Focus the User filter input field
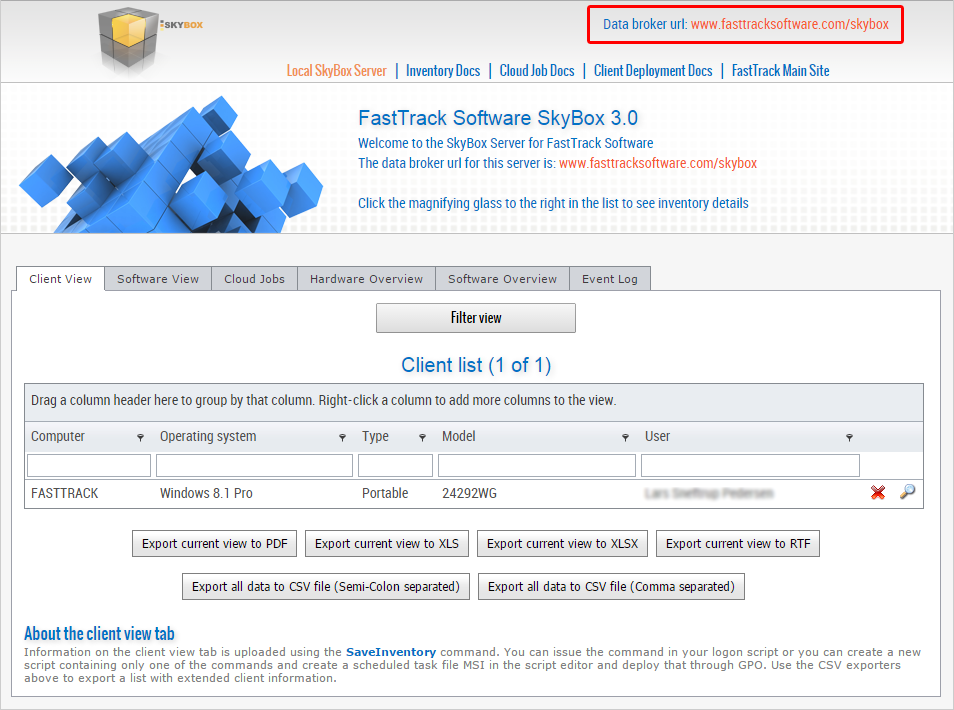Image resolution: width=954 pixels, height=710 pixels. click(x=750, y=465)
